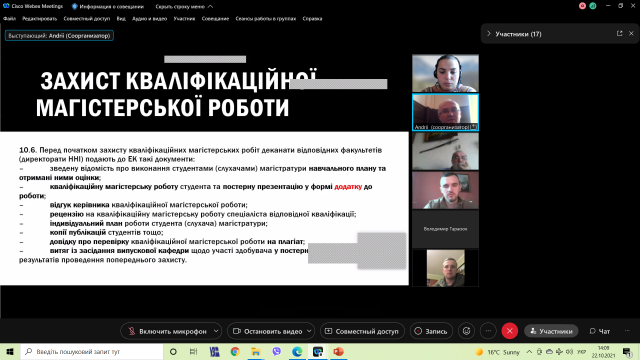Open the Windows Start menu
Image resolution: width=640 pixels, height=360 pixels.
tap(10, 351)
